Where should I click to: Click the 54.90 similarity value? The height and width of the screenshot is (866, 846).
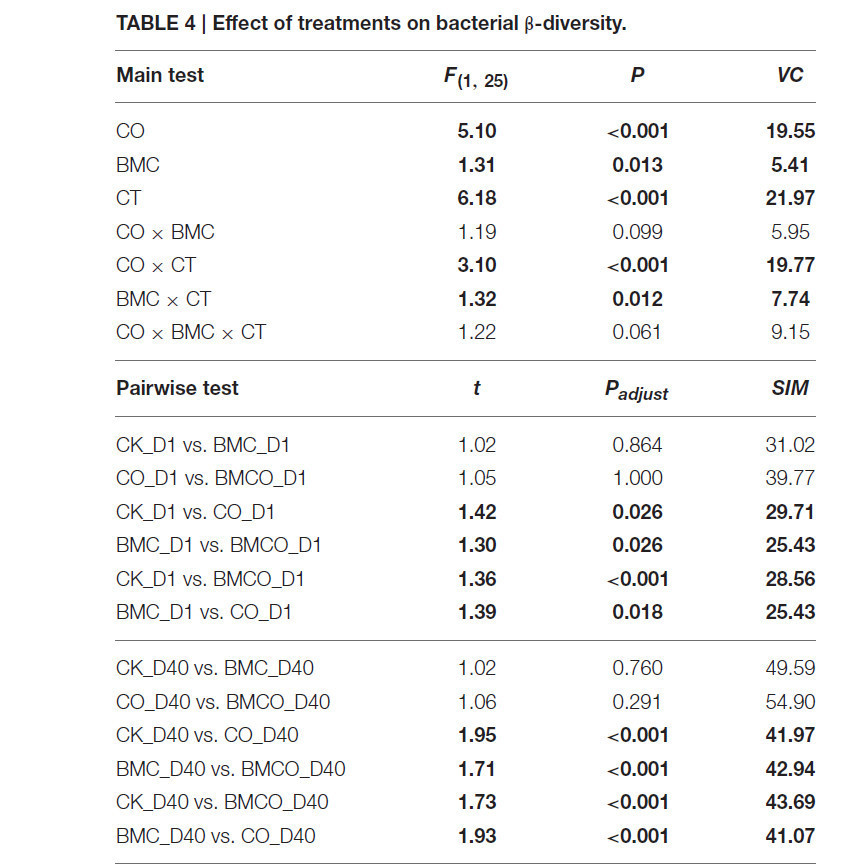point(790,702)
